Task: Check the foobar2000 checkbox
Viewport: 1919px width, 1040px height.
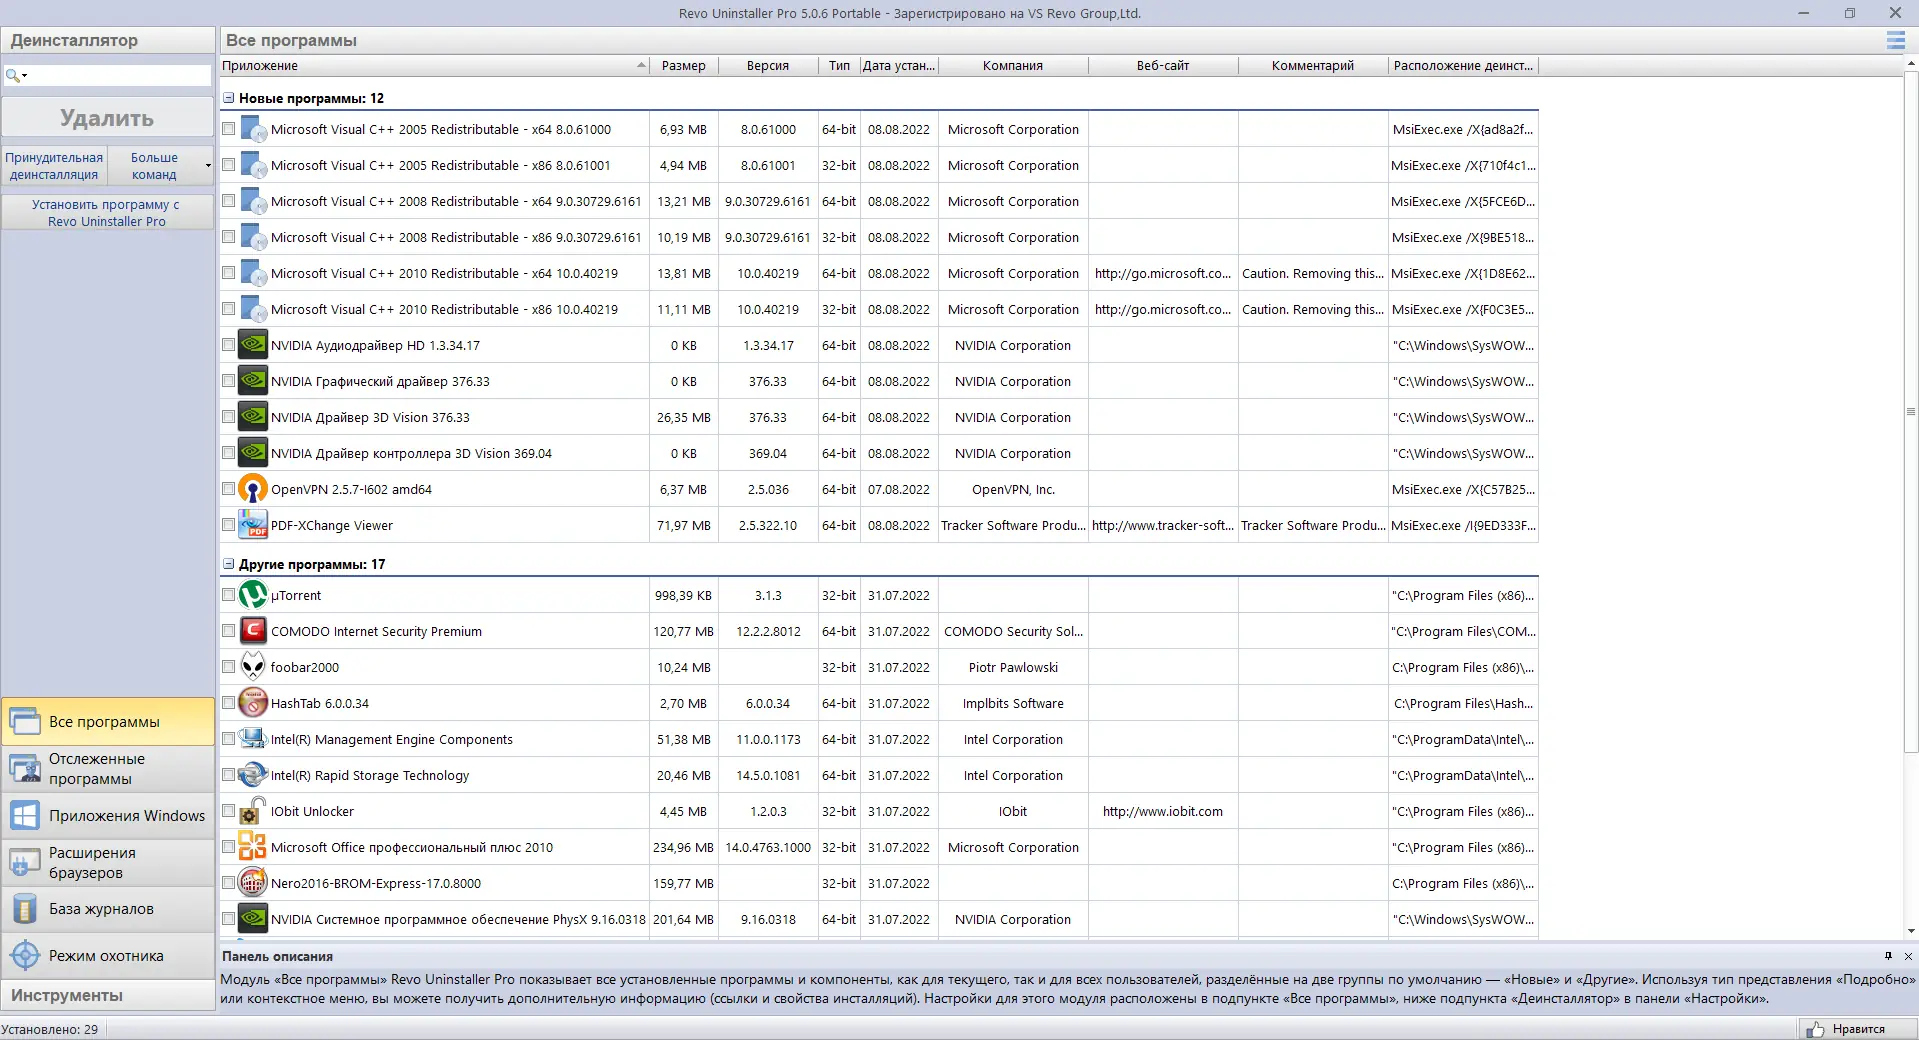Action: pos(228,667)
